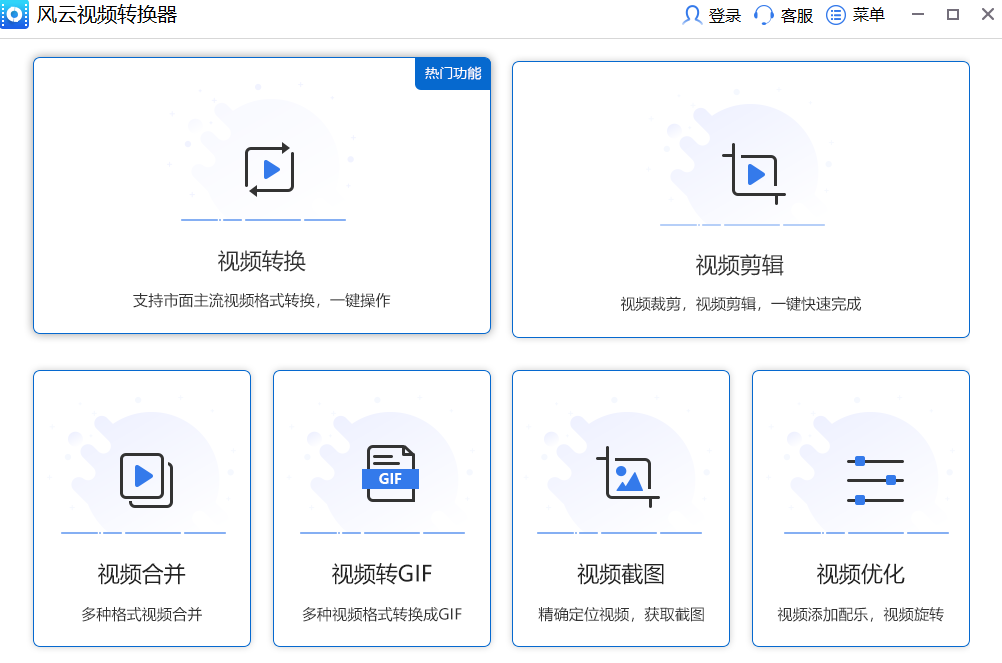Minimize the 风云视频转换器 window
This screenshot has width=1002, height=663.
pyautogui.click(x=918, y=14)
